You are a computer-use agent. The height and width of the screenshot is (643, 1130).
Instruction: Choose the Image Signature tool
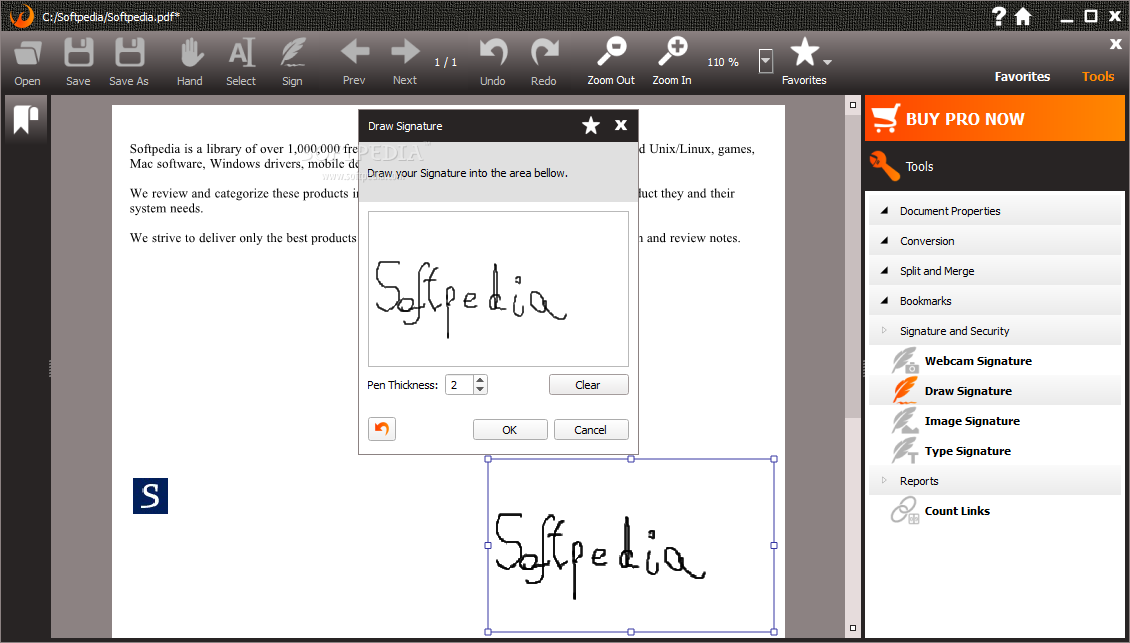point(995,421)
